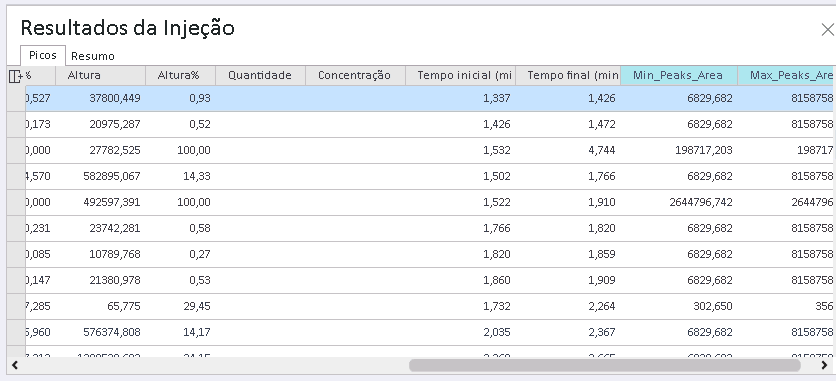Click the horizontal scrollbar thumb
This screenshot has height=381, width=836.
coord(605,365)
